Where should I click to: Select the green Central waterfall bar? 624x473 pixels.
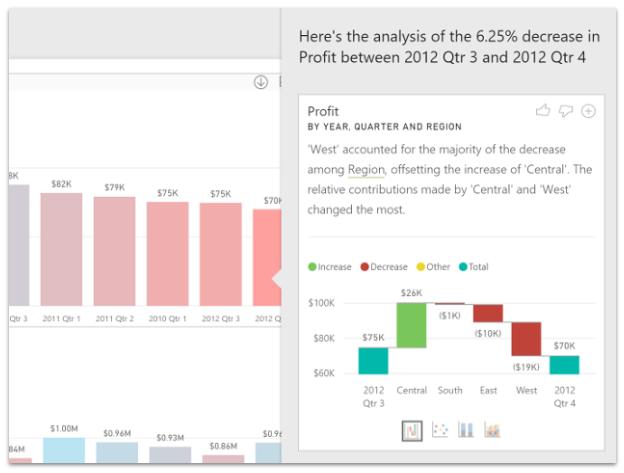pyautogui.click(x=411, y=325)
